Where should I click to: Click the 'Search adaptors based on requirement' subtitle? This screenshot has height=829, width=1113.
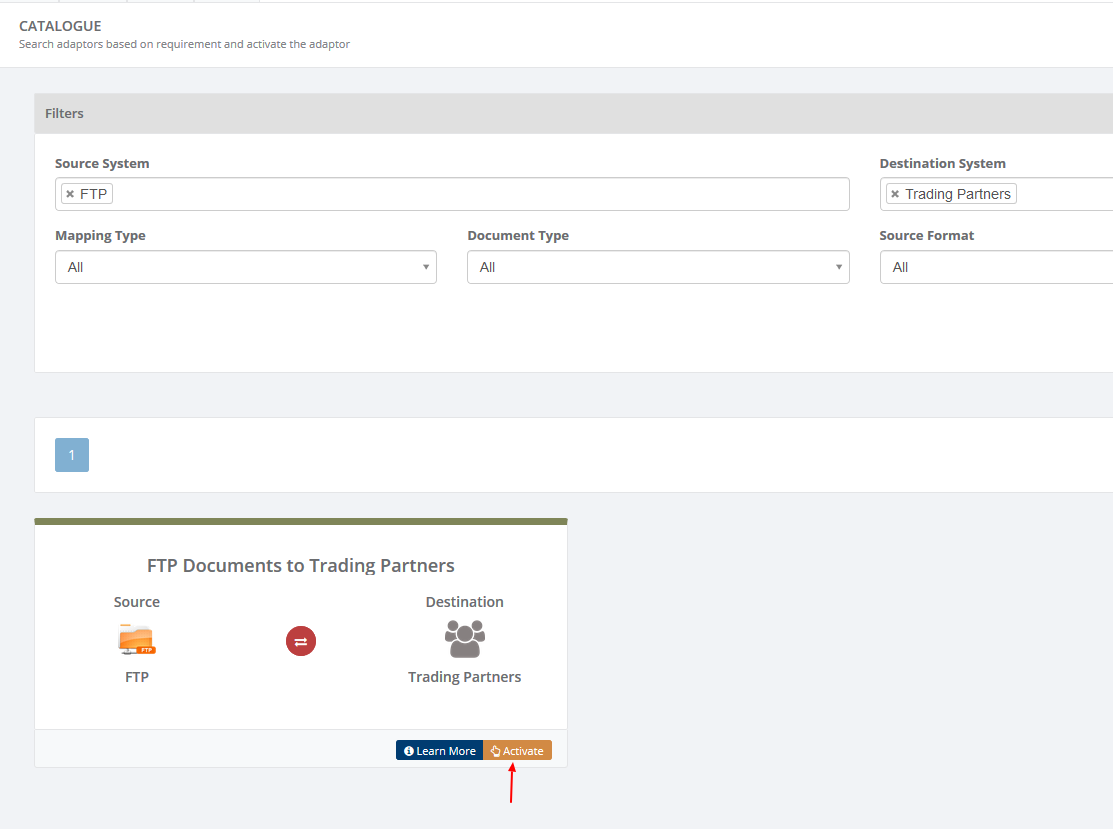click(x=185, y=44)
